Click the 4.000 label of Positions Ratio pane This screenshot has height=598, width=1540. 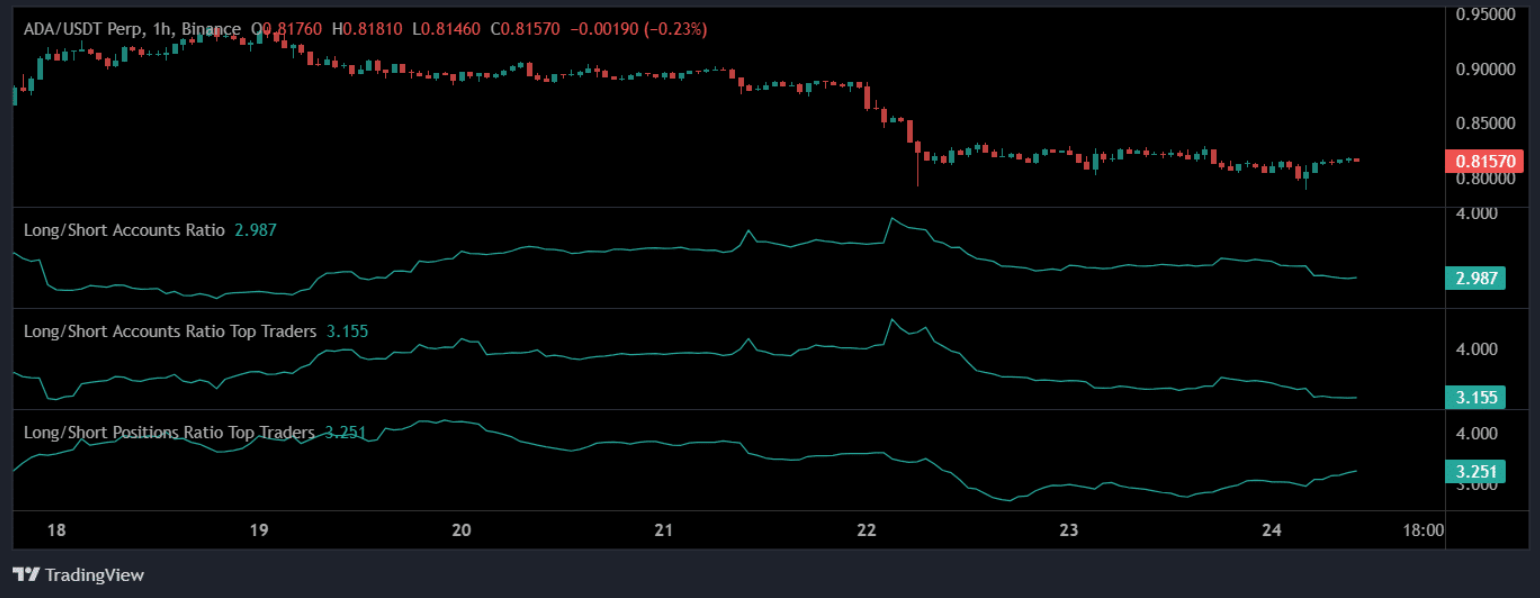(1476, 433)
